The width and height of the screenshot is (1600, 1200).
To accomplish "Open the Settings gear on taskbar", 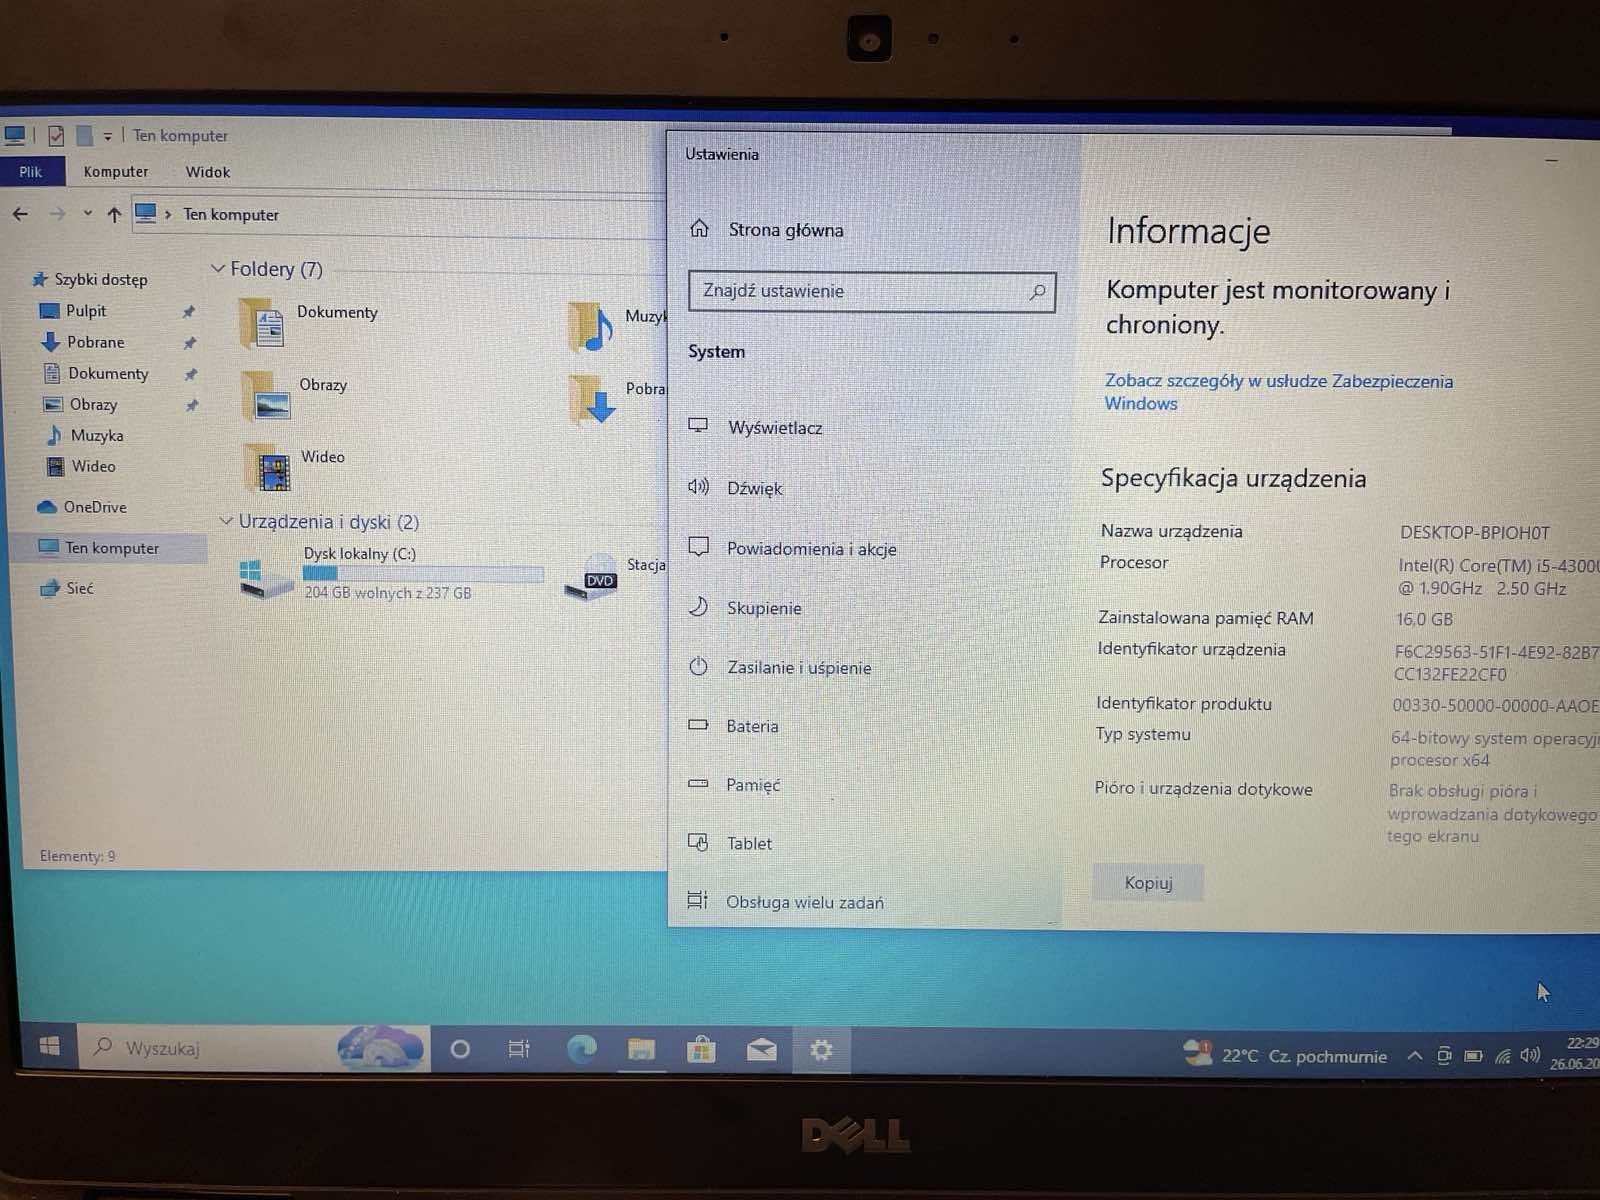I will (x=821, y=1050).
